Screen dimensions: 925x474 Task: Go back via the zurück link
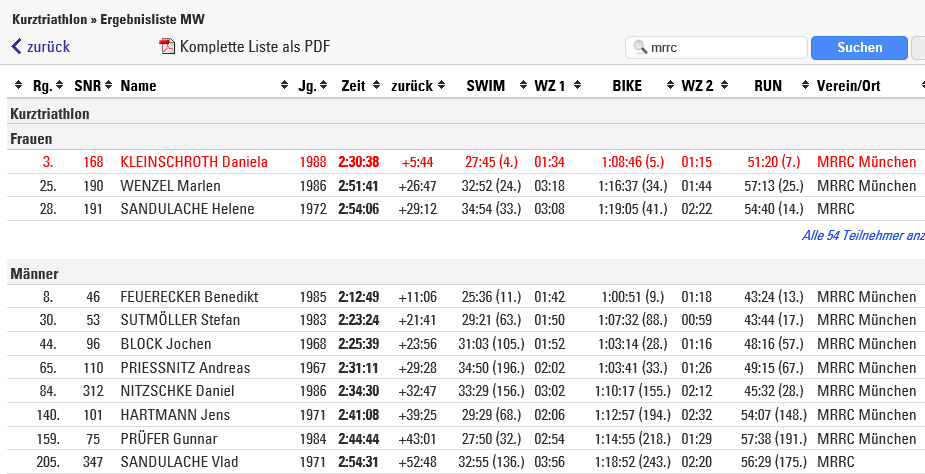pyautogui.click(x=48, y=47)
